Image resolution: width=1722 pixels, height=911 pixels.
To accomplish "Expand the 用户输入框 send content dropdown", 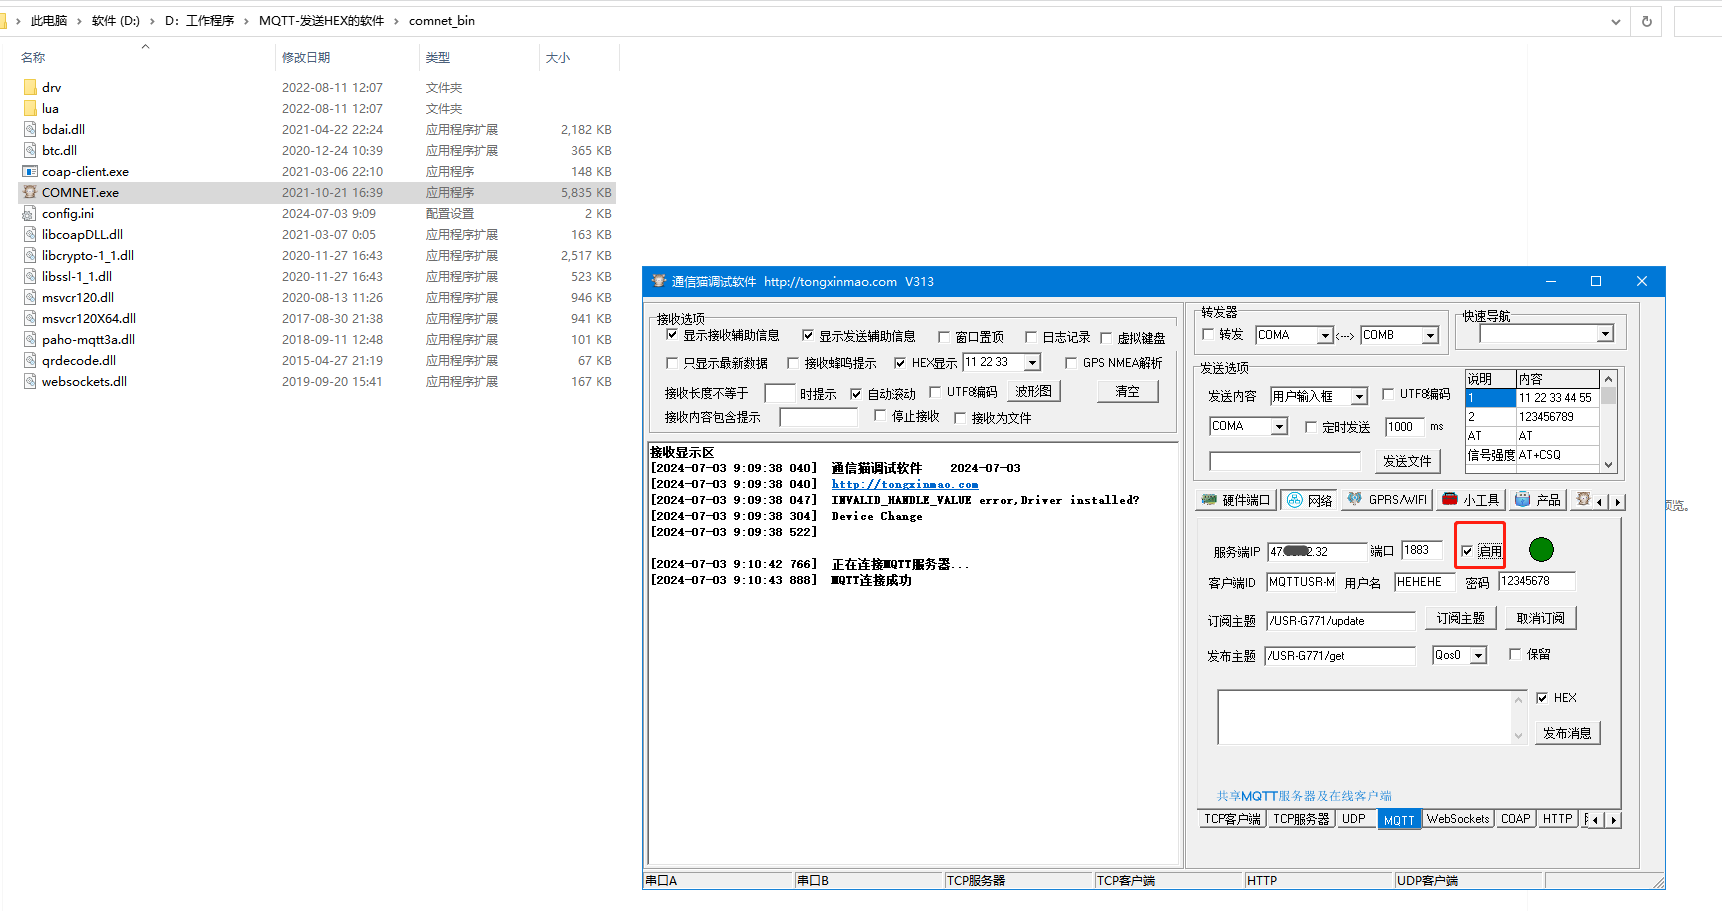I will coord(1359,397).
